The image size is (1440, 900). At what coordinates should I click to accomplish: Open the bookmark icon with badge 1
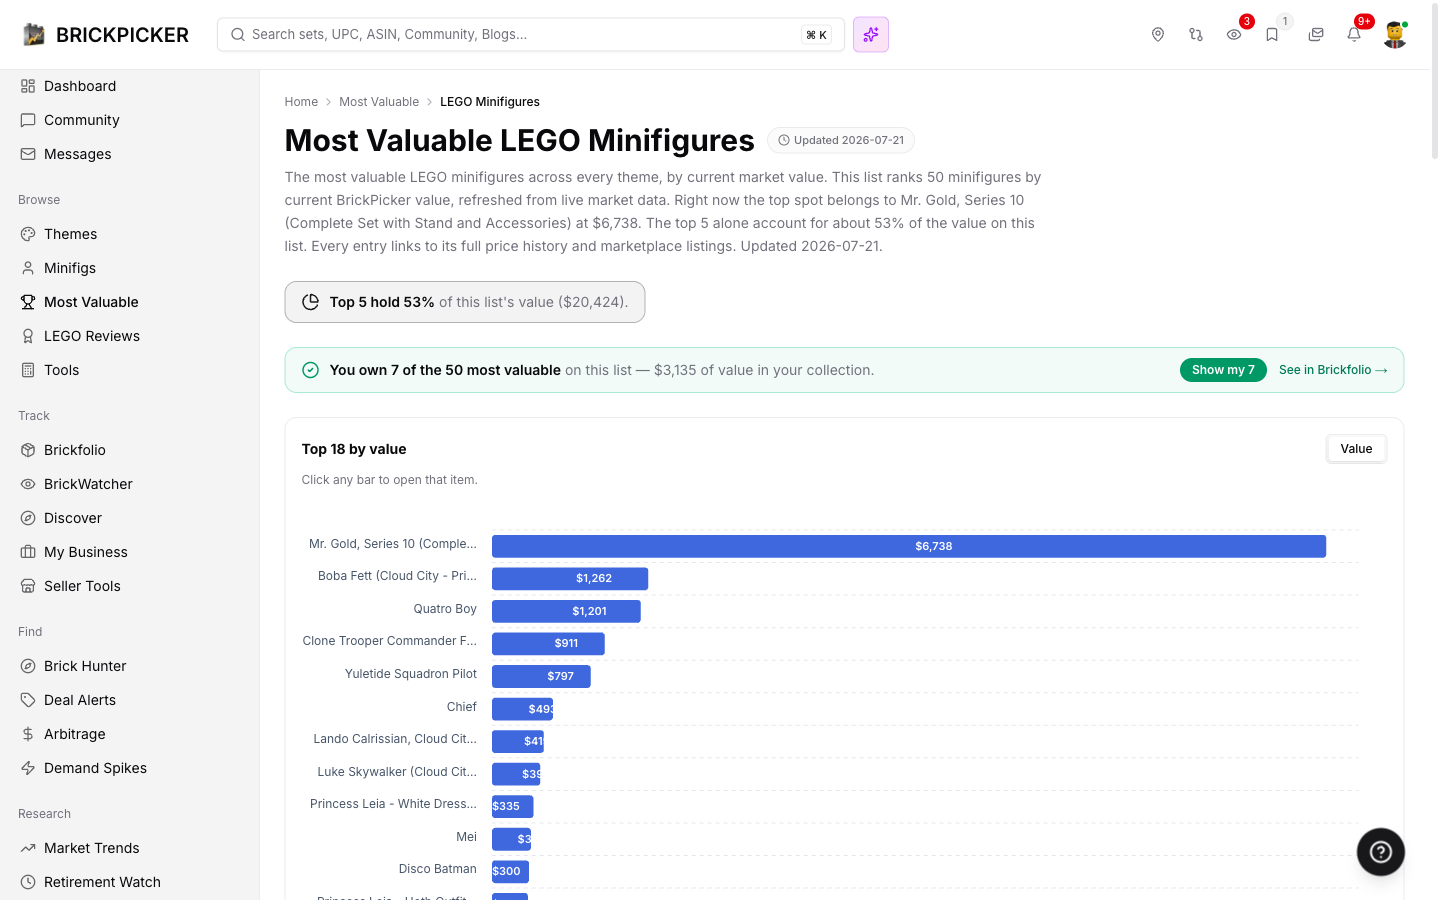[x=1272, y=35]
